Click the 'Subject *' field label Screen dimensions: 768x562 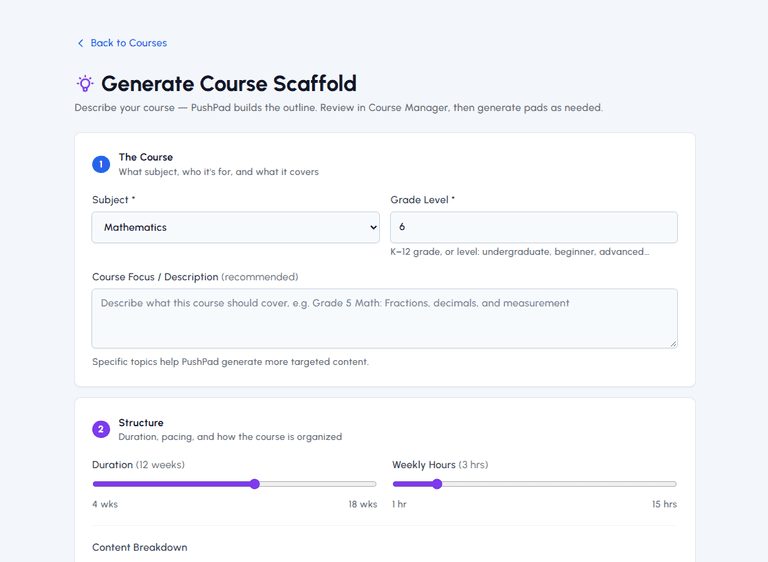[114, 200]
